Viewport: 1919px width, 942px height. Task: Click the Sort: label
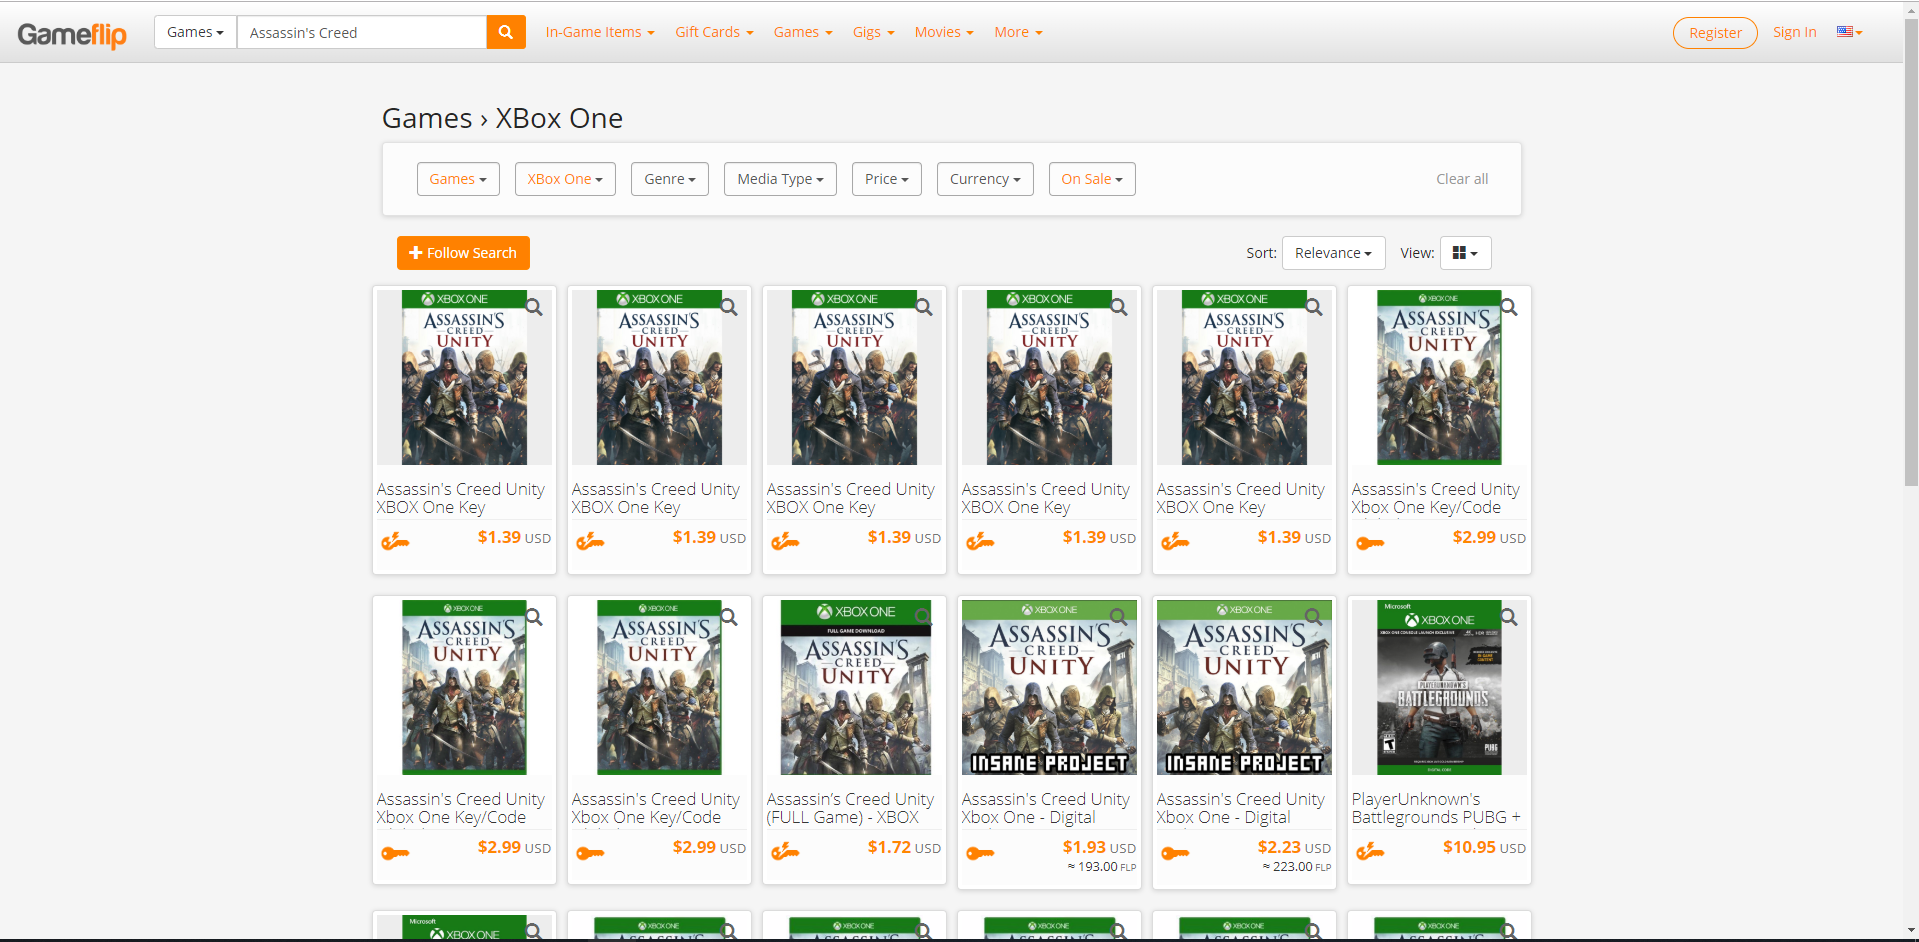tap(1261, 253)
